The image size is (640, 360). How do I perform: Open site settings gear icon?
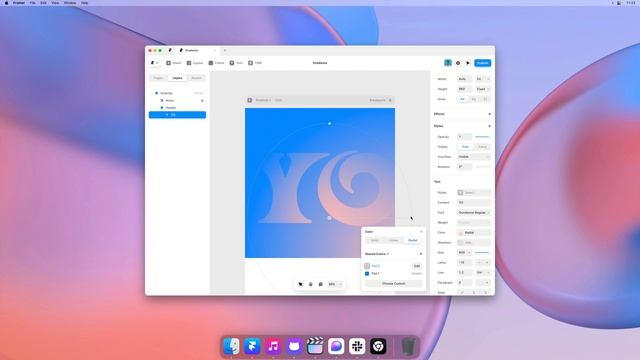[458, 63]
